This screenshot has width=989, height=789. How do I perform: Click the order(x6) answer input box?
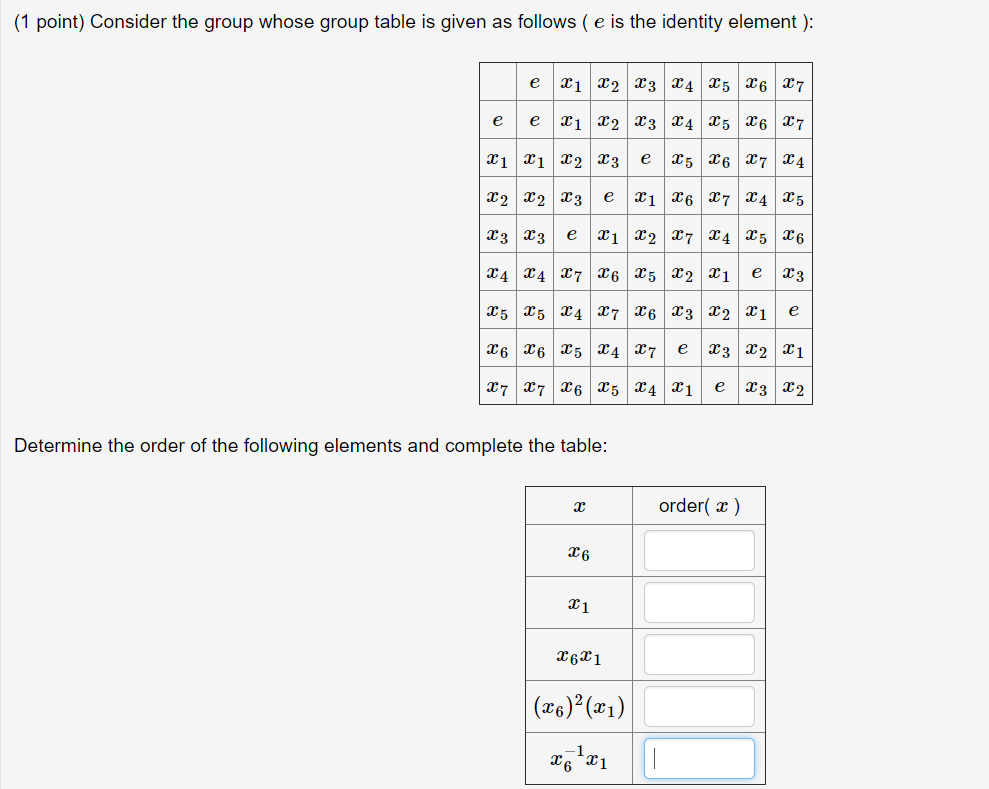[699, 550]
